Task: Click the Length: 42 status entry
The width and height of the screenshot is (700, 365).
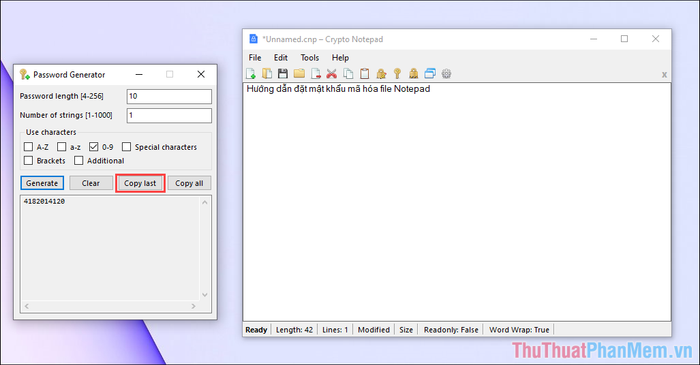Action: 294,330
